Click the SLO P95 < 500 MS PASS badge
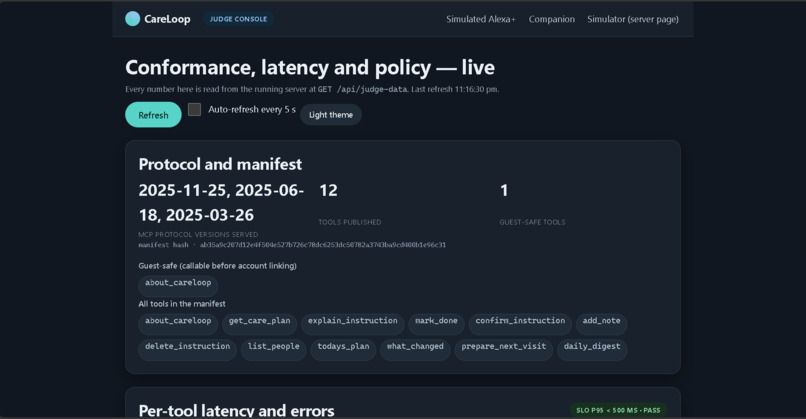Screen dimensions: 806x419 coord(618,410)
